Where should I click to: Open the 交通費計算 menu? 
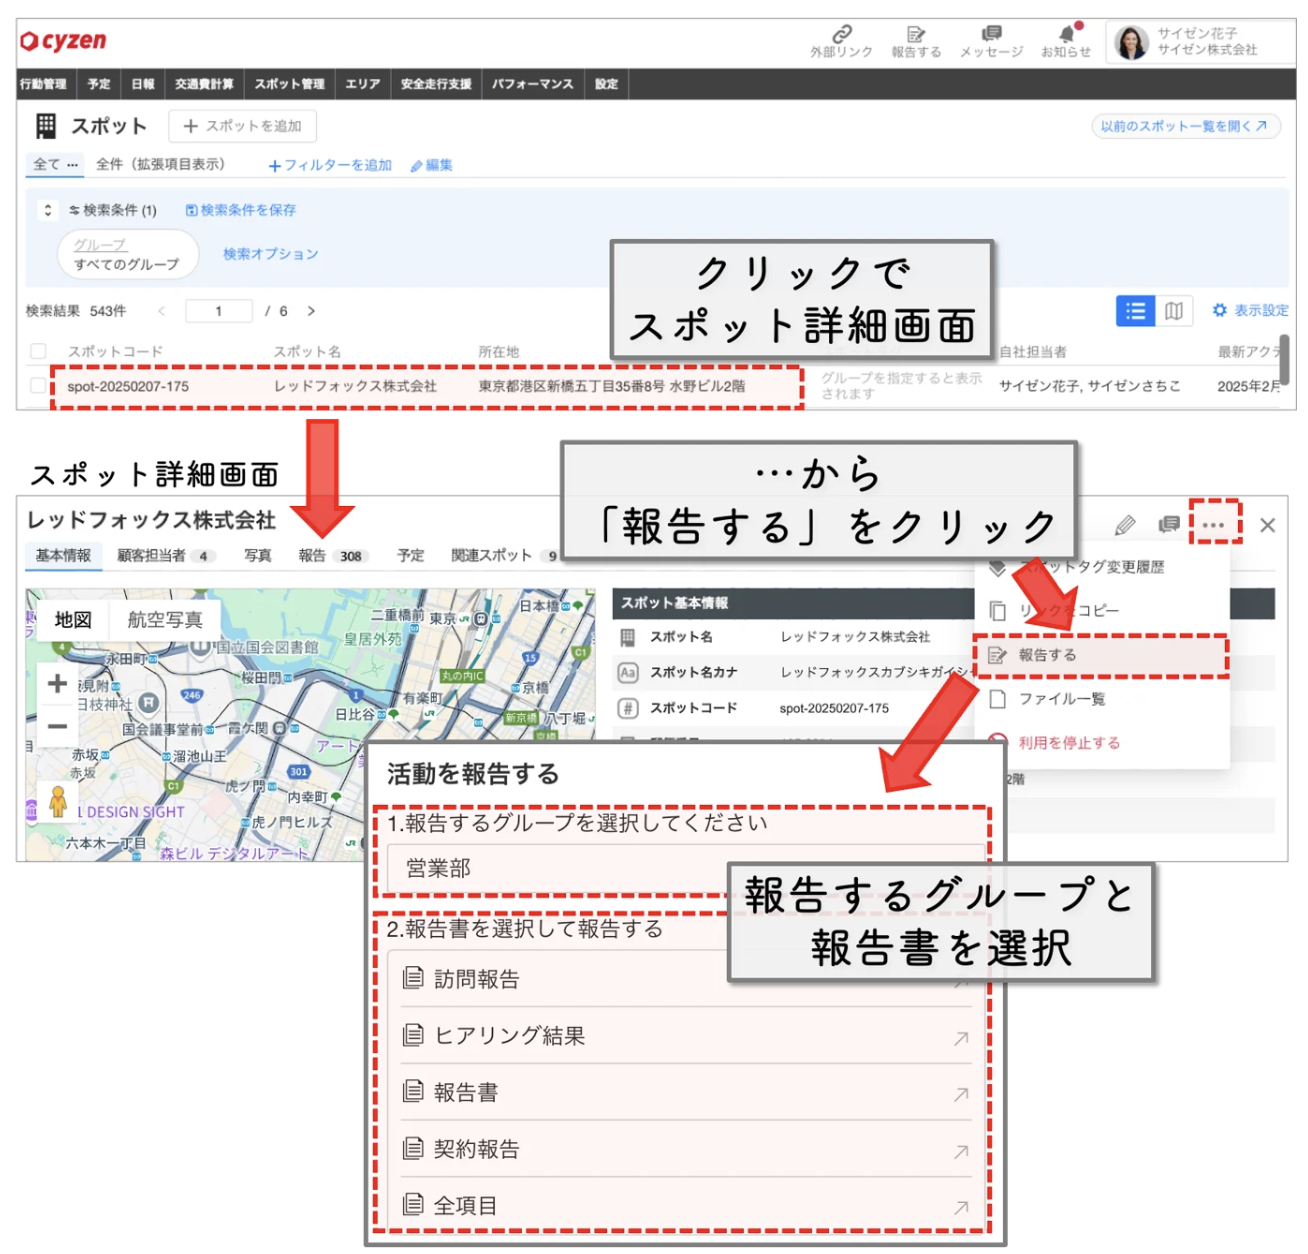[204, 84]
